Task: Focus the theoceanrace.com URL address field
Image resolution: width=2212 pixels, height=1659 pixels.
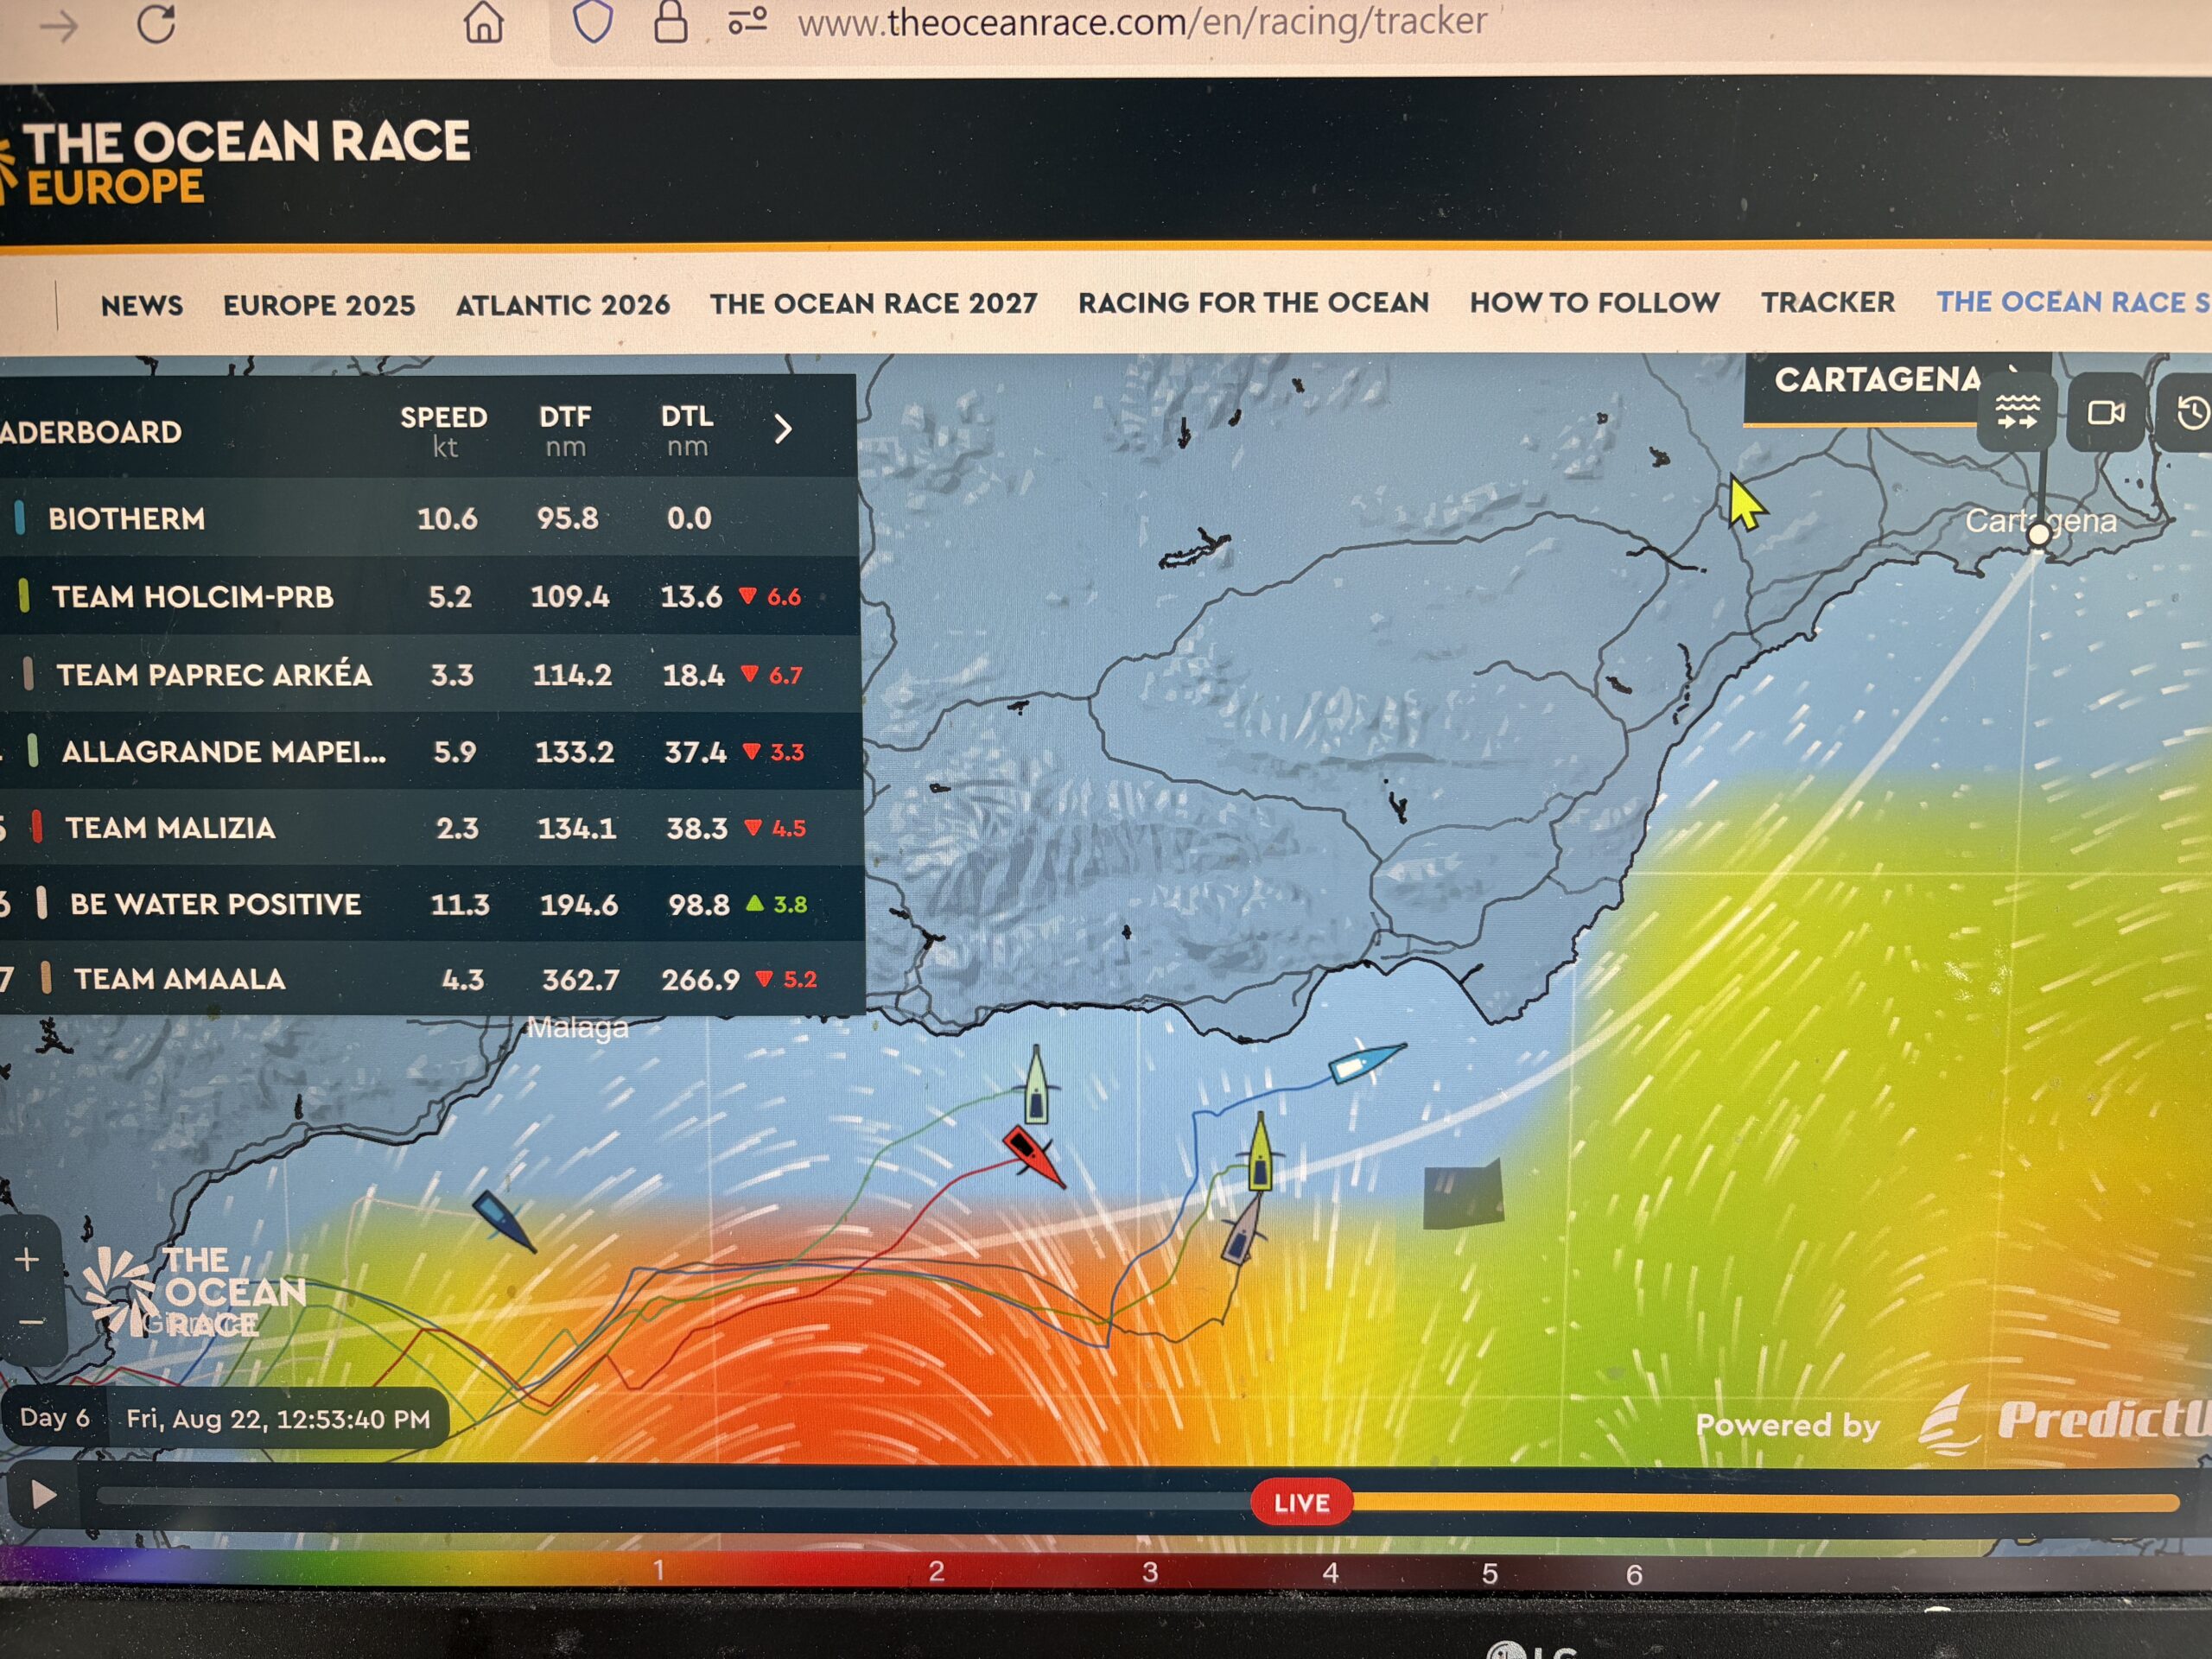Action: pos(1142,21)
